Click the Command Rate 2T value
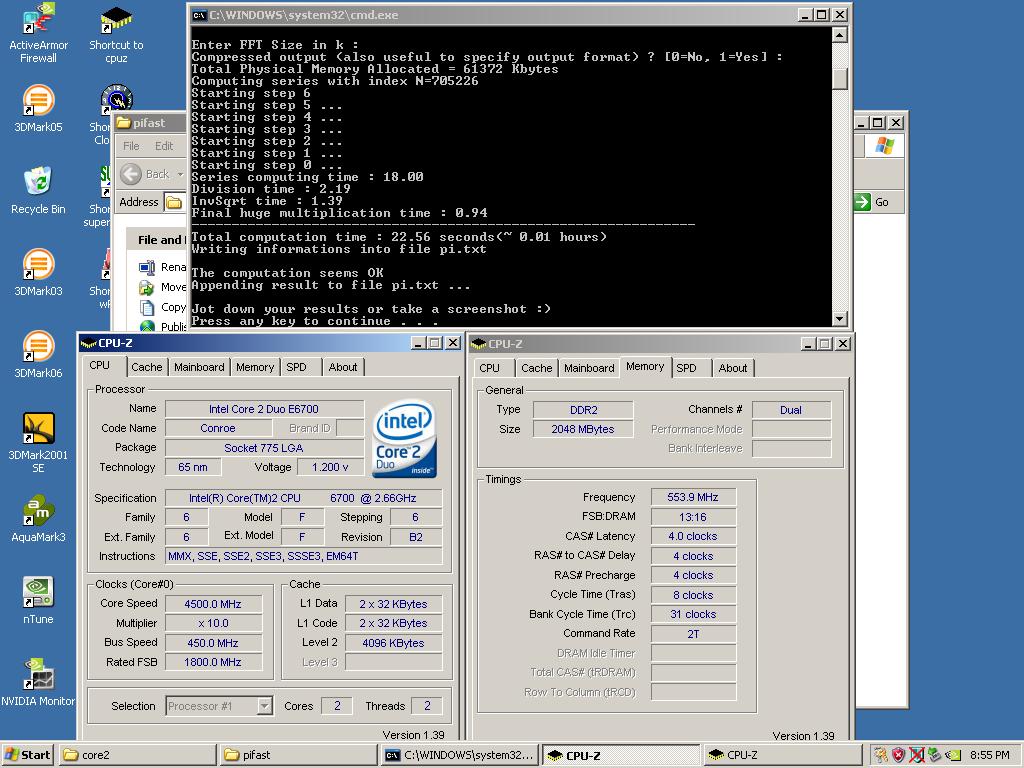Viewport: 1024px width, 768px height. (x=693, y=634)
